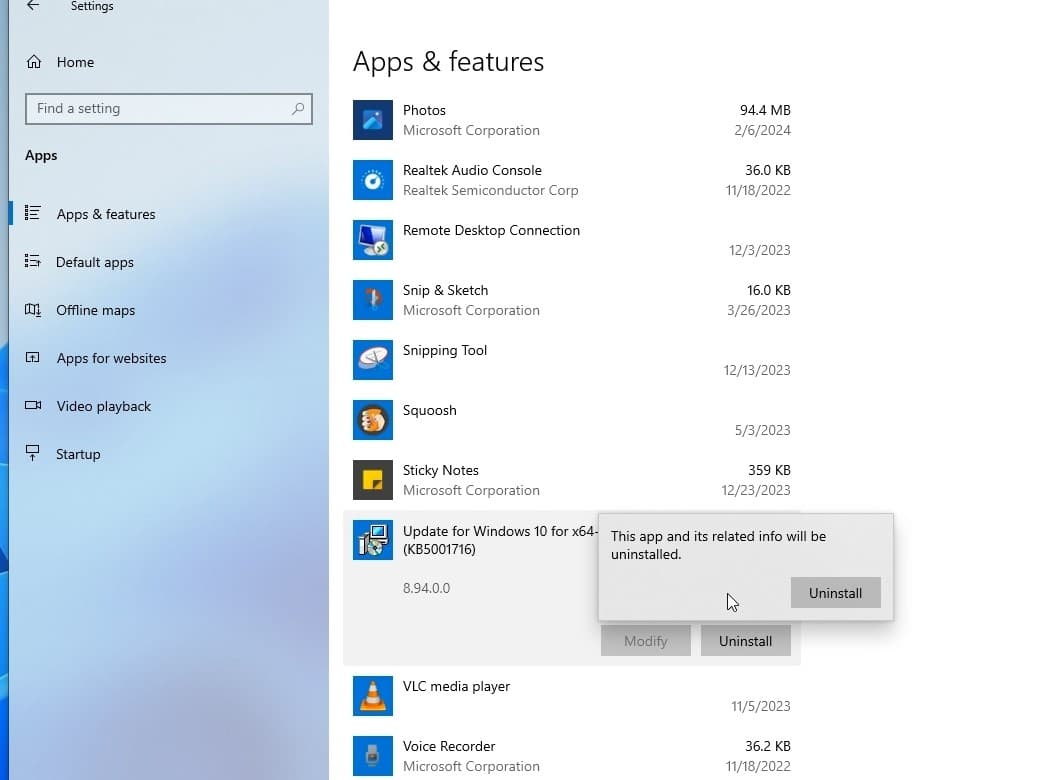Click Squoosh date 5/3/2023
The image size is (1044, 780).
762,430
